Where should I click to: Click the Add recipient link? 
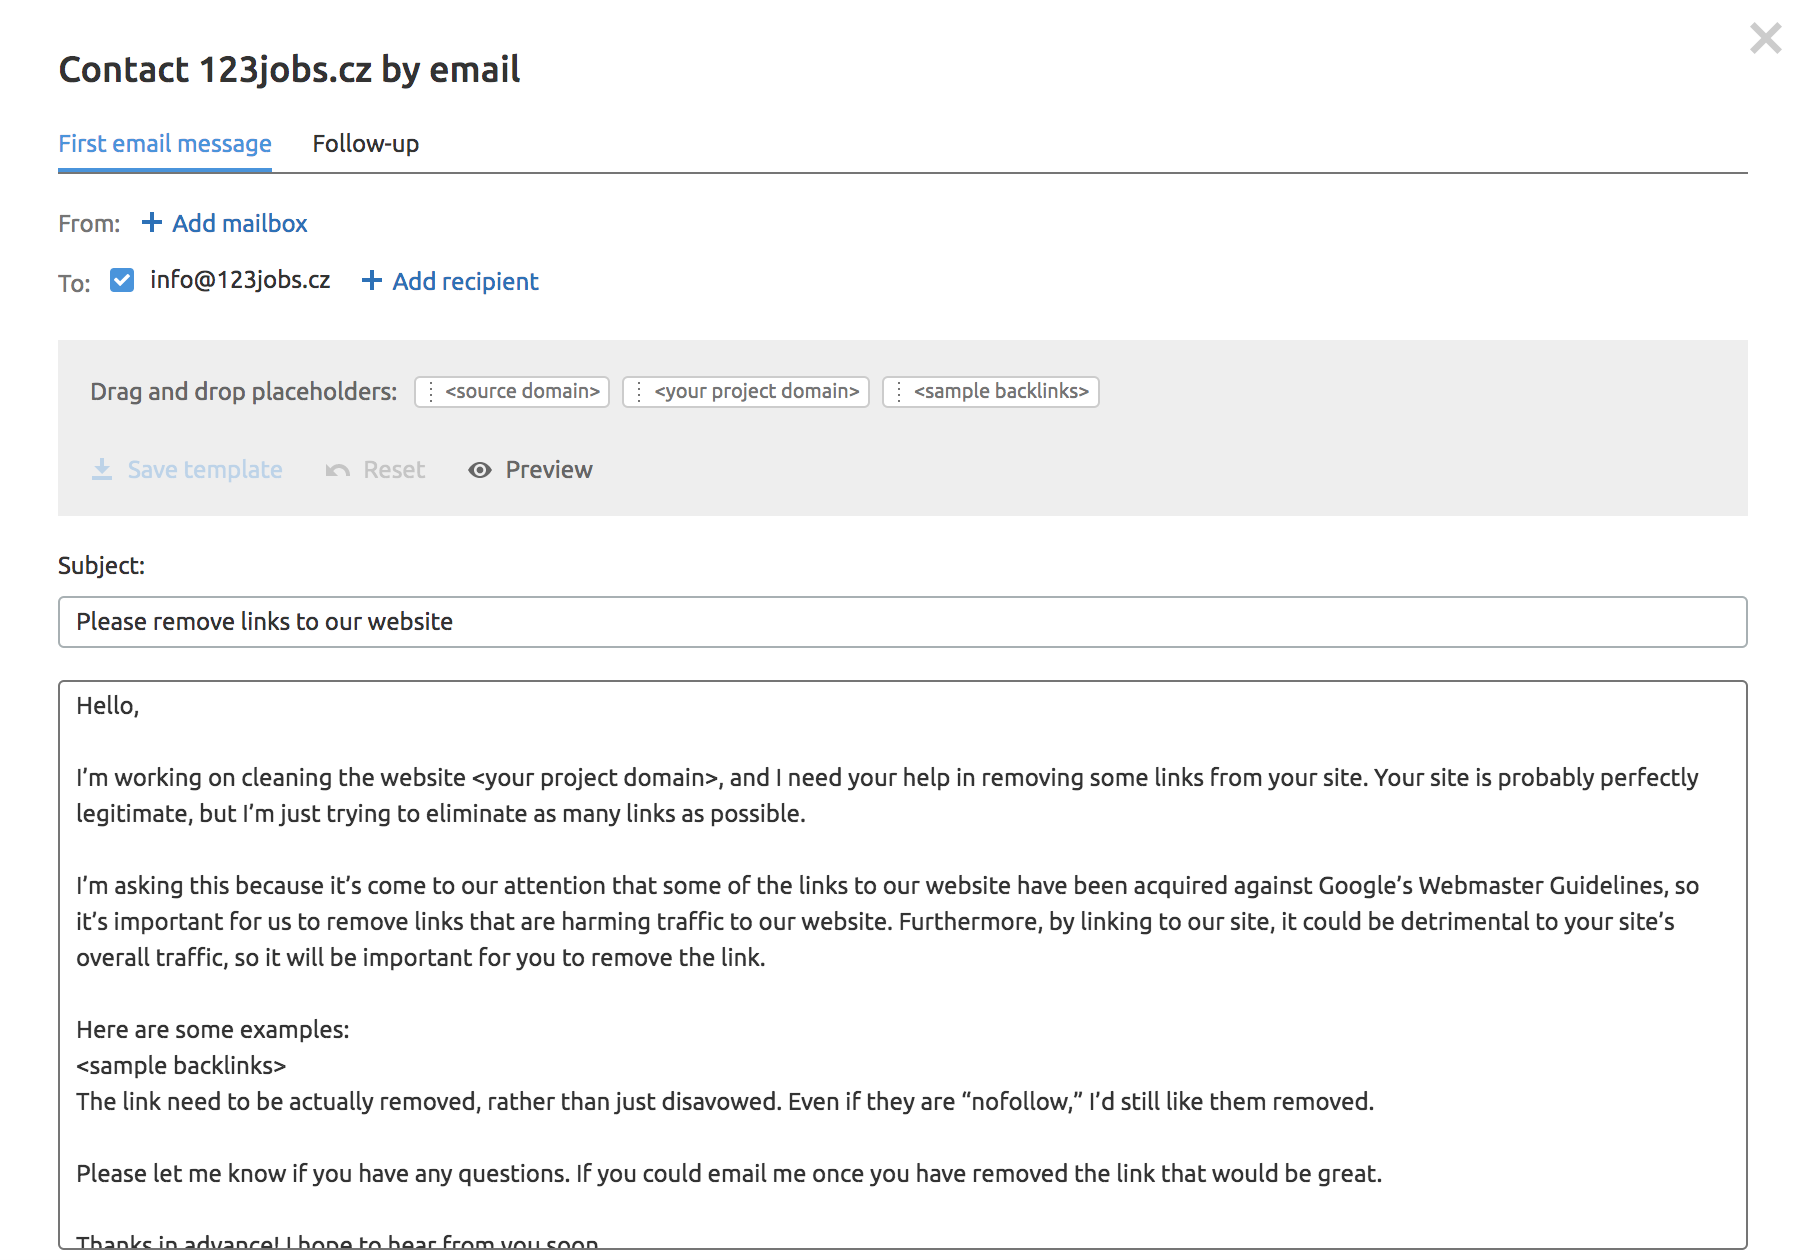(466, 281)
